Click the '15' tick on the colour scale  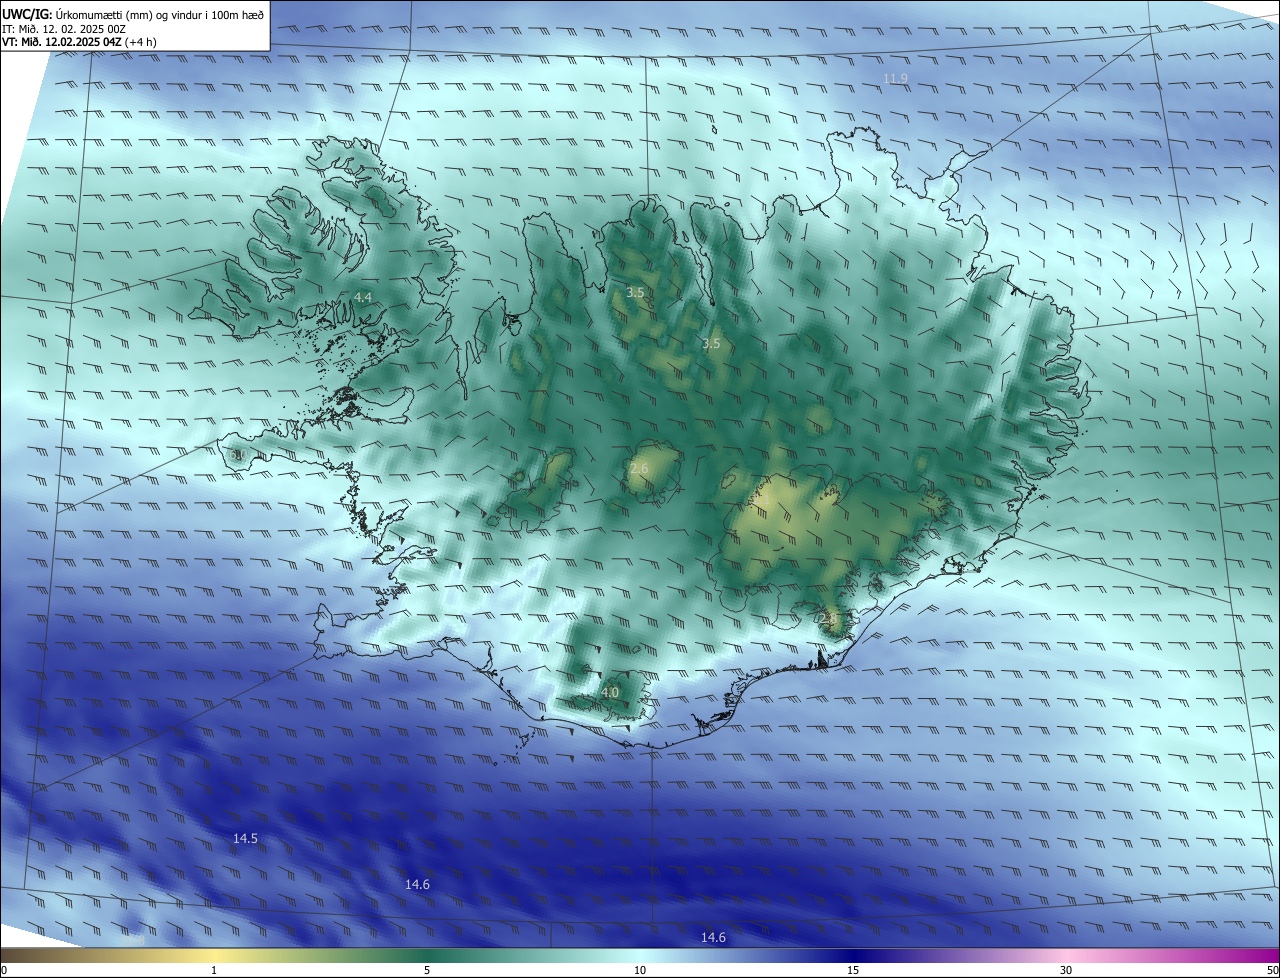(853, 970)
